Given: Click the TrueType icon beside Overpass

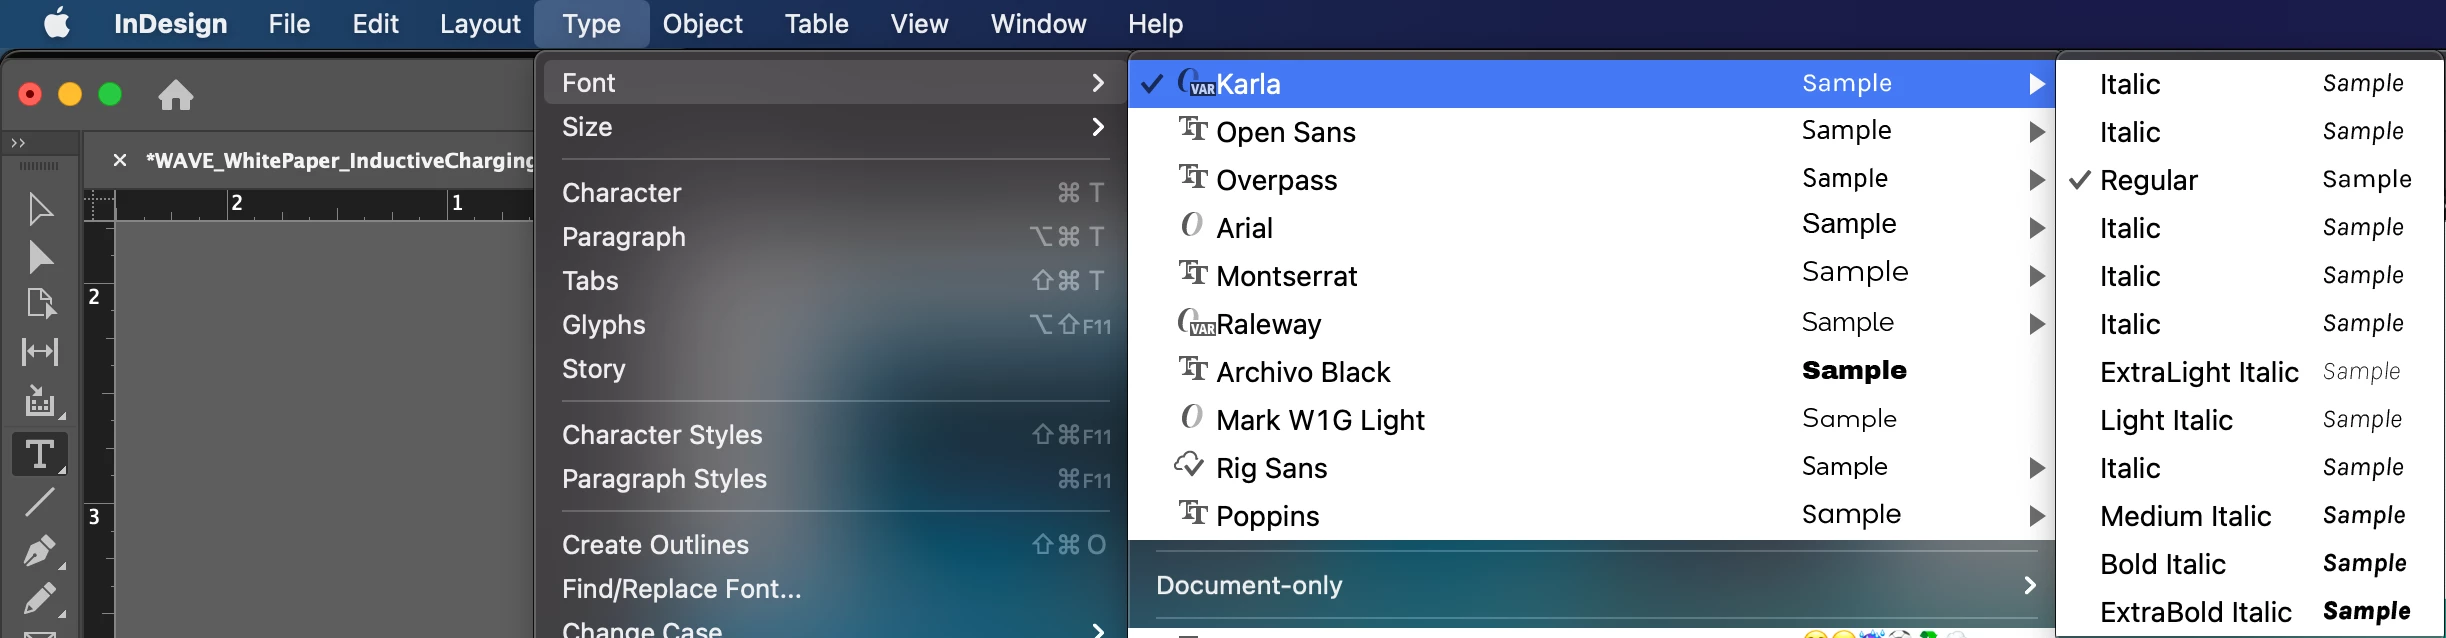Looking at the screenshot, I should [x=1193, y=177].
